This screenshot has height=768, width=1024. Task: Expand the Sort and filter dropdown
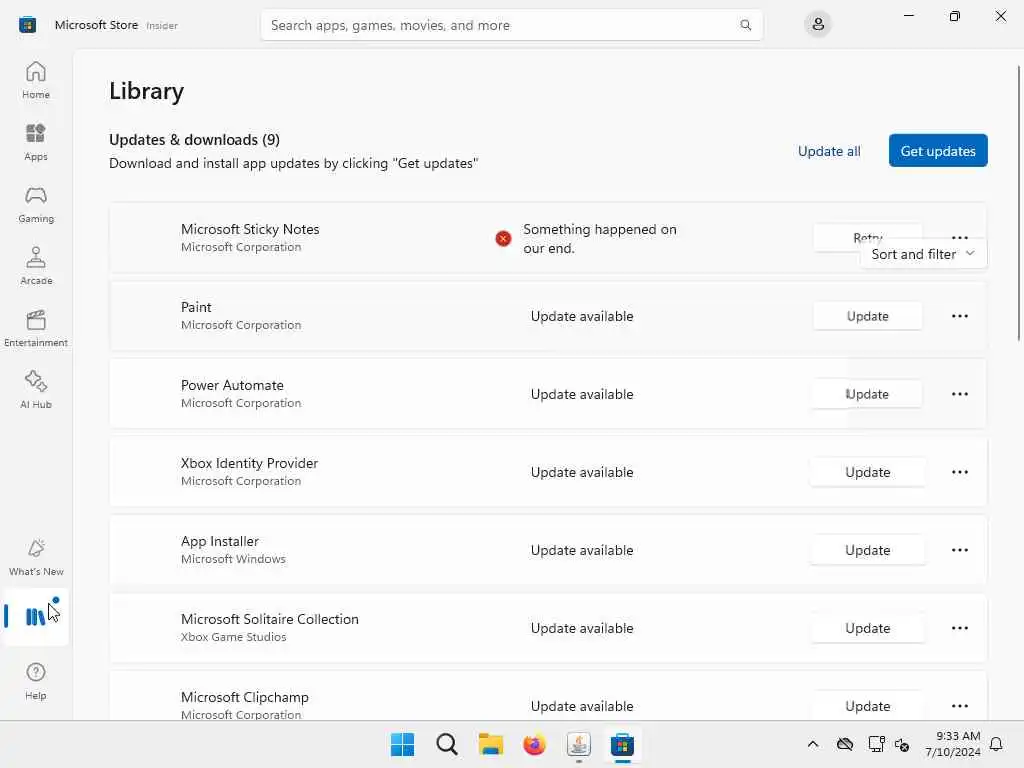tap(923, 254)
